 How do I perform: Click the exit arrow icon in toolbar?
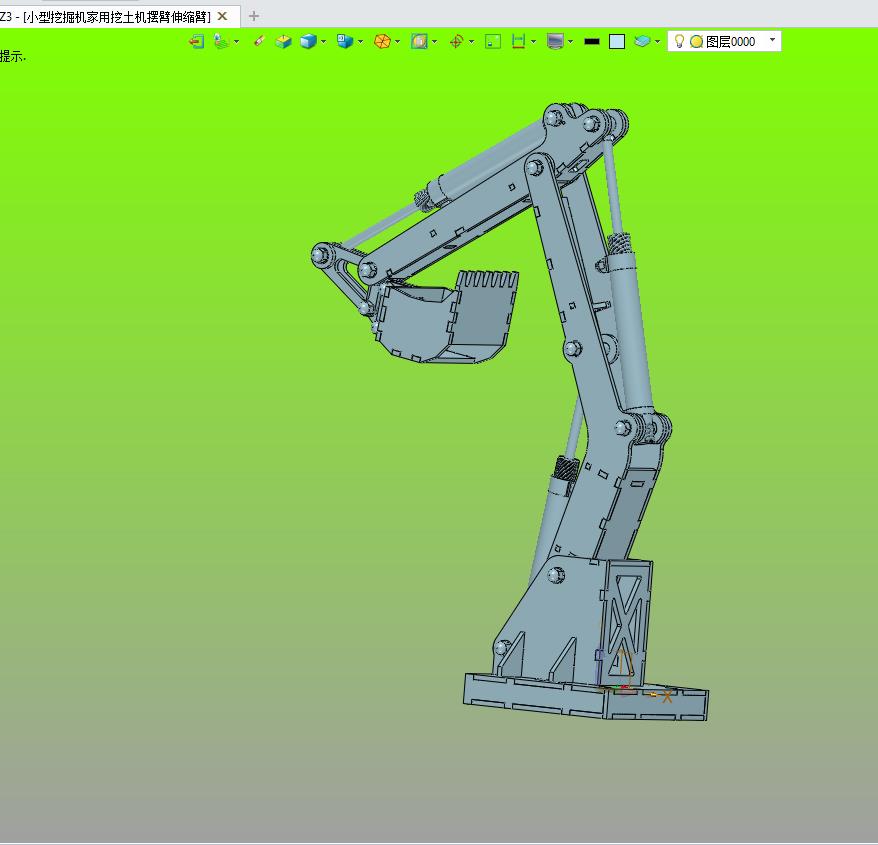click(x=196, y=41)
